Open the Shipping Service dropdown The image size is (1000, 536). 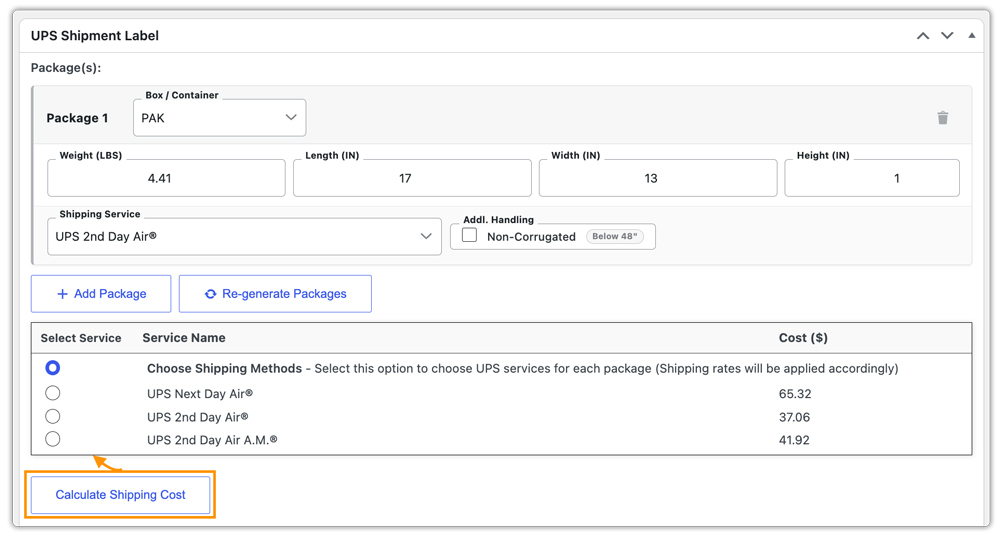(x=244, y=237)
